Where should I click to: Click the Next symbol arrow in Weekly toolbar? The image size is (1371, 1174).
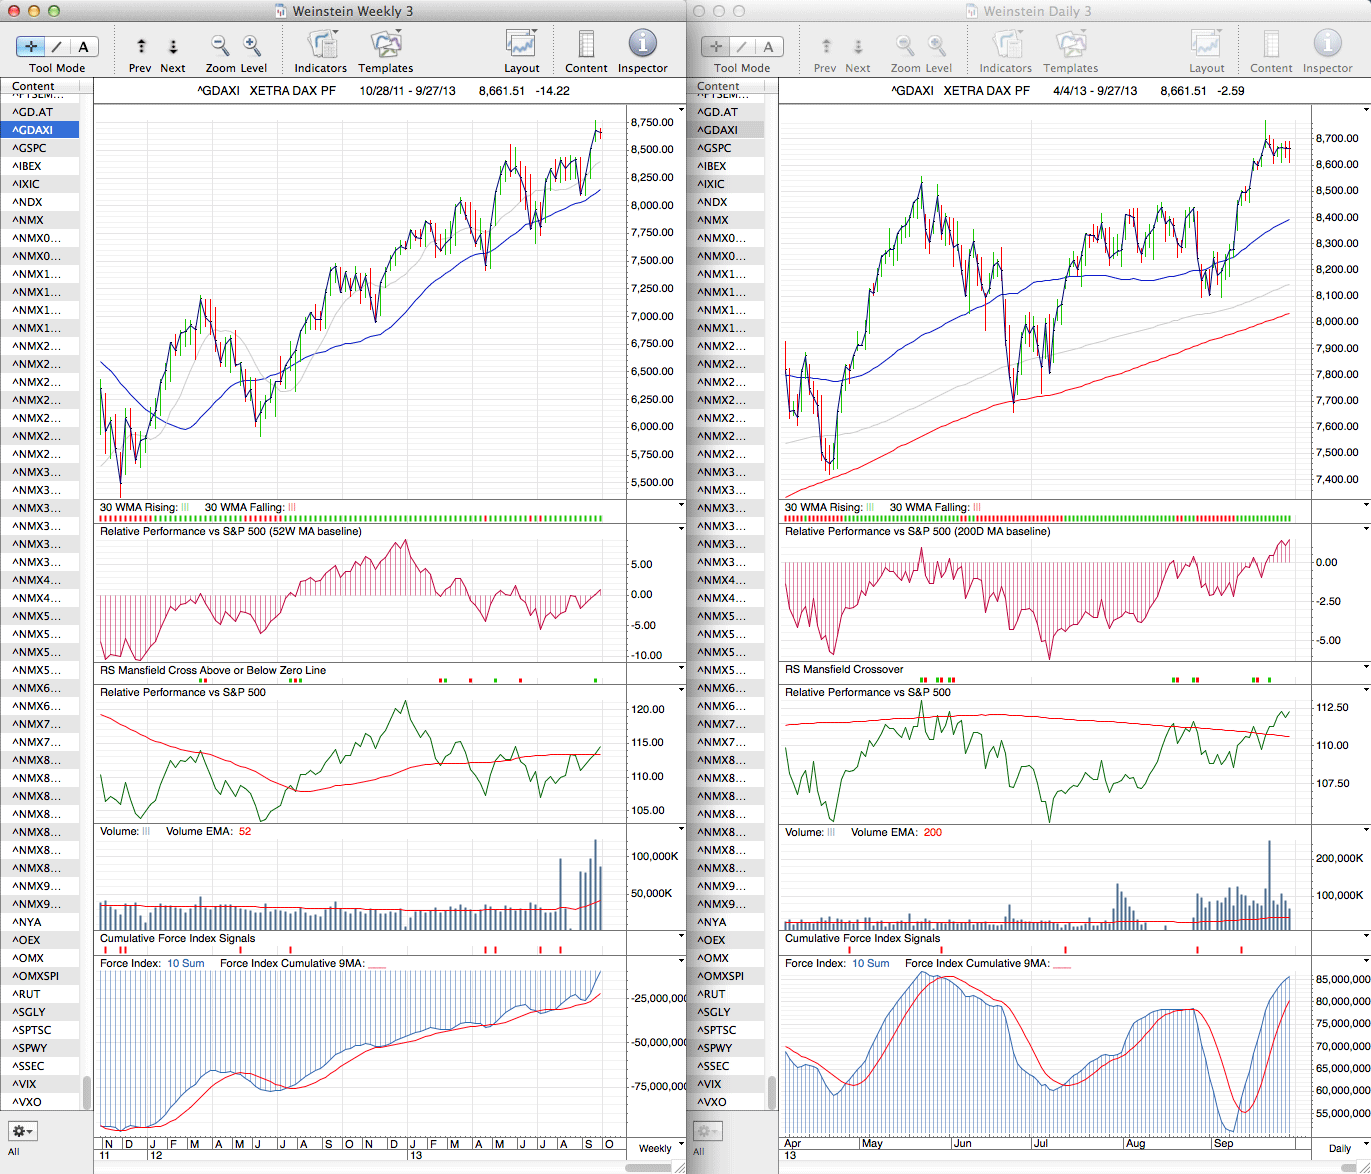coord(173,46)
